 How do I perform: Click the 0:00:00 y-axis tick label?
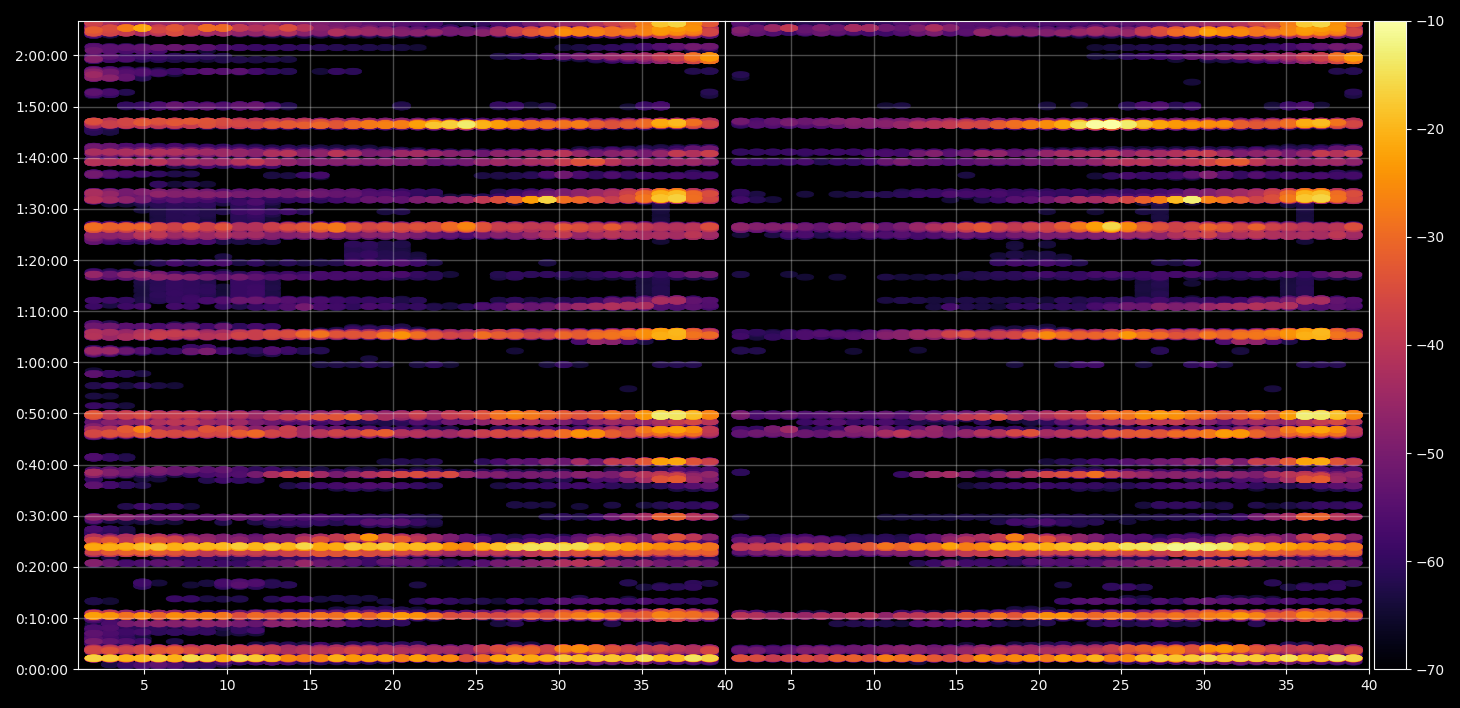[41, 669]
